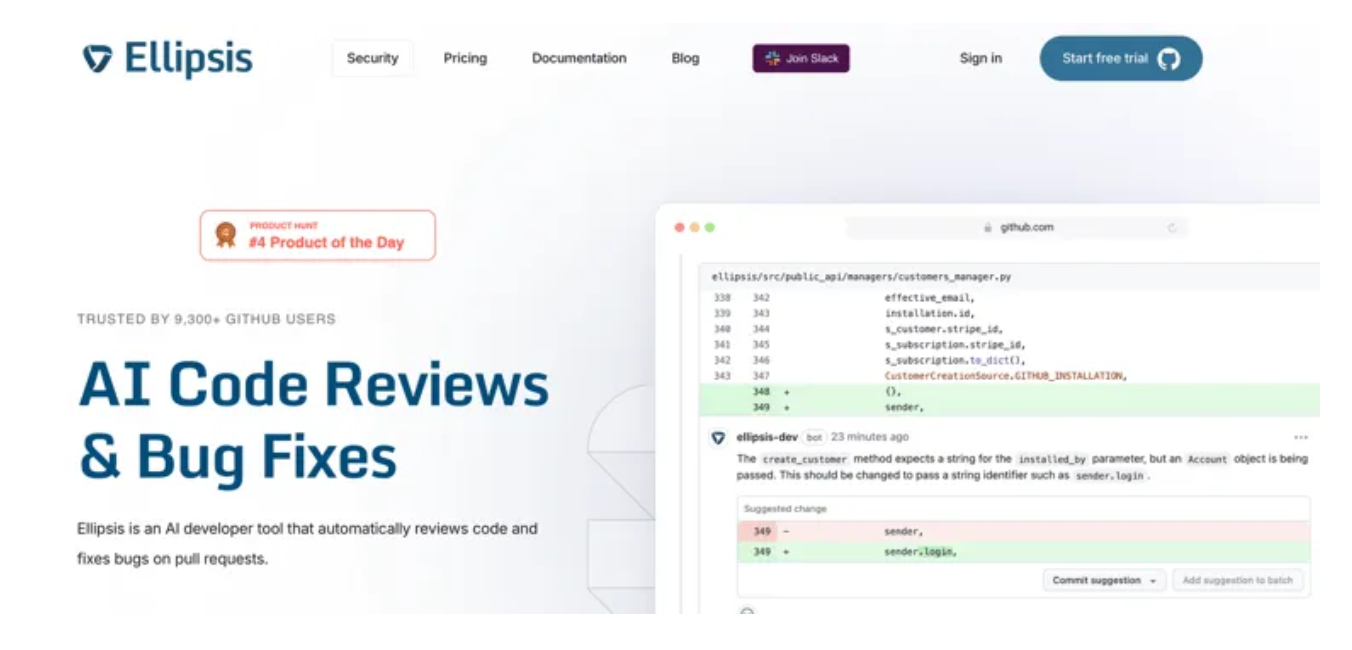Open the Pricing page
This screenshot has height=650, width=1352.
[x=465, y=58]
